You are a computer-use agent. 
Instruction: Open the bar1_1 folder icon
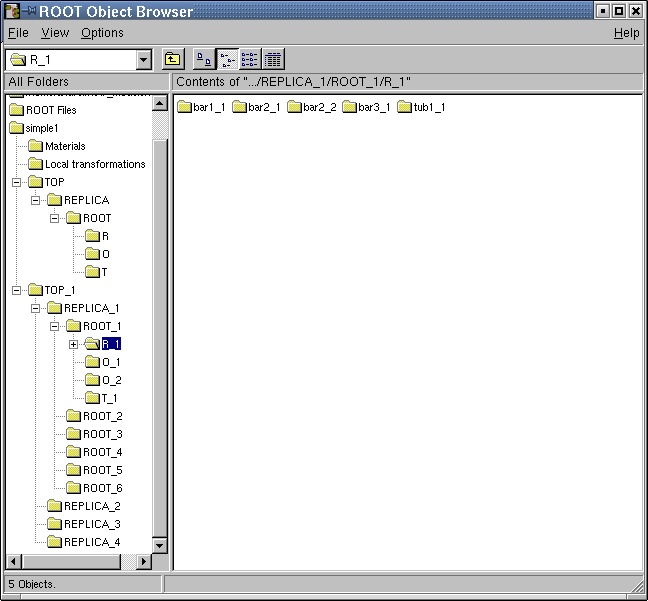coord(185,107)
